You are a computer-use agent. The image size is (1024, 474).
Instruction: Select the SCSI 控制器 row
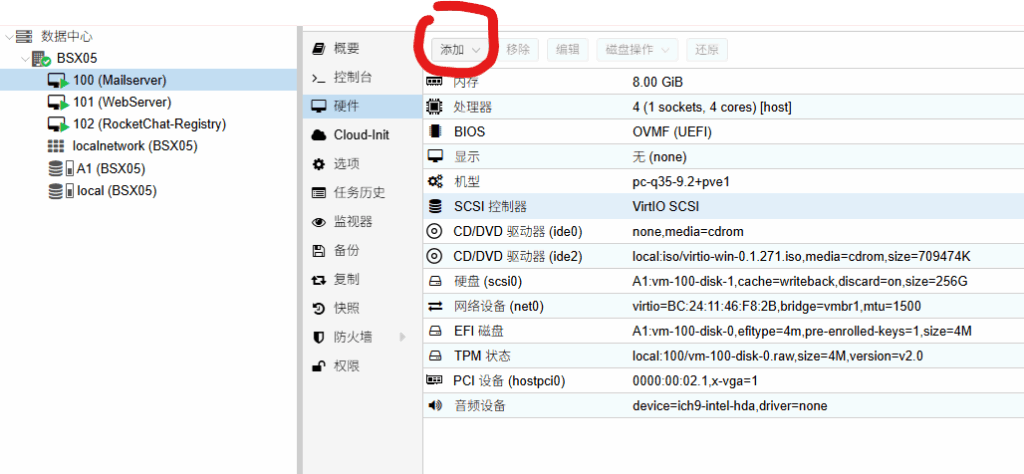click(x=723, y=206)
